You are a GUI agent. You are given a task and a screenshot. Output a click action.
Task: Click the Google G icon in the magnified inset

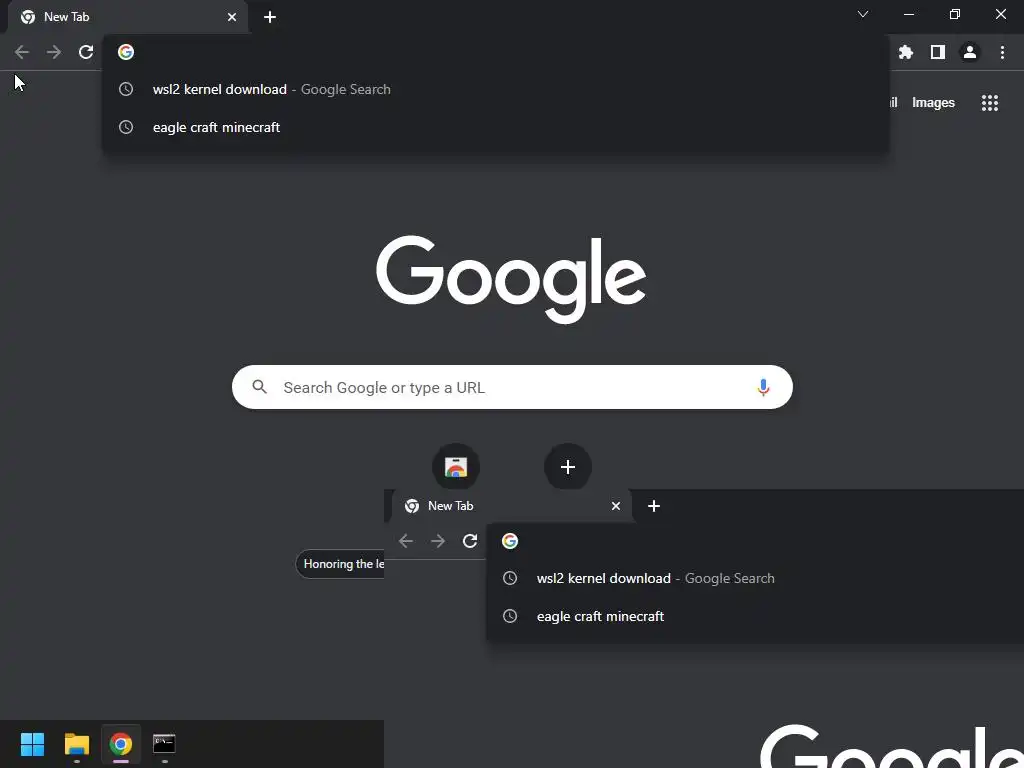click(x=510, y=541)
